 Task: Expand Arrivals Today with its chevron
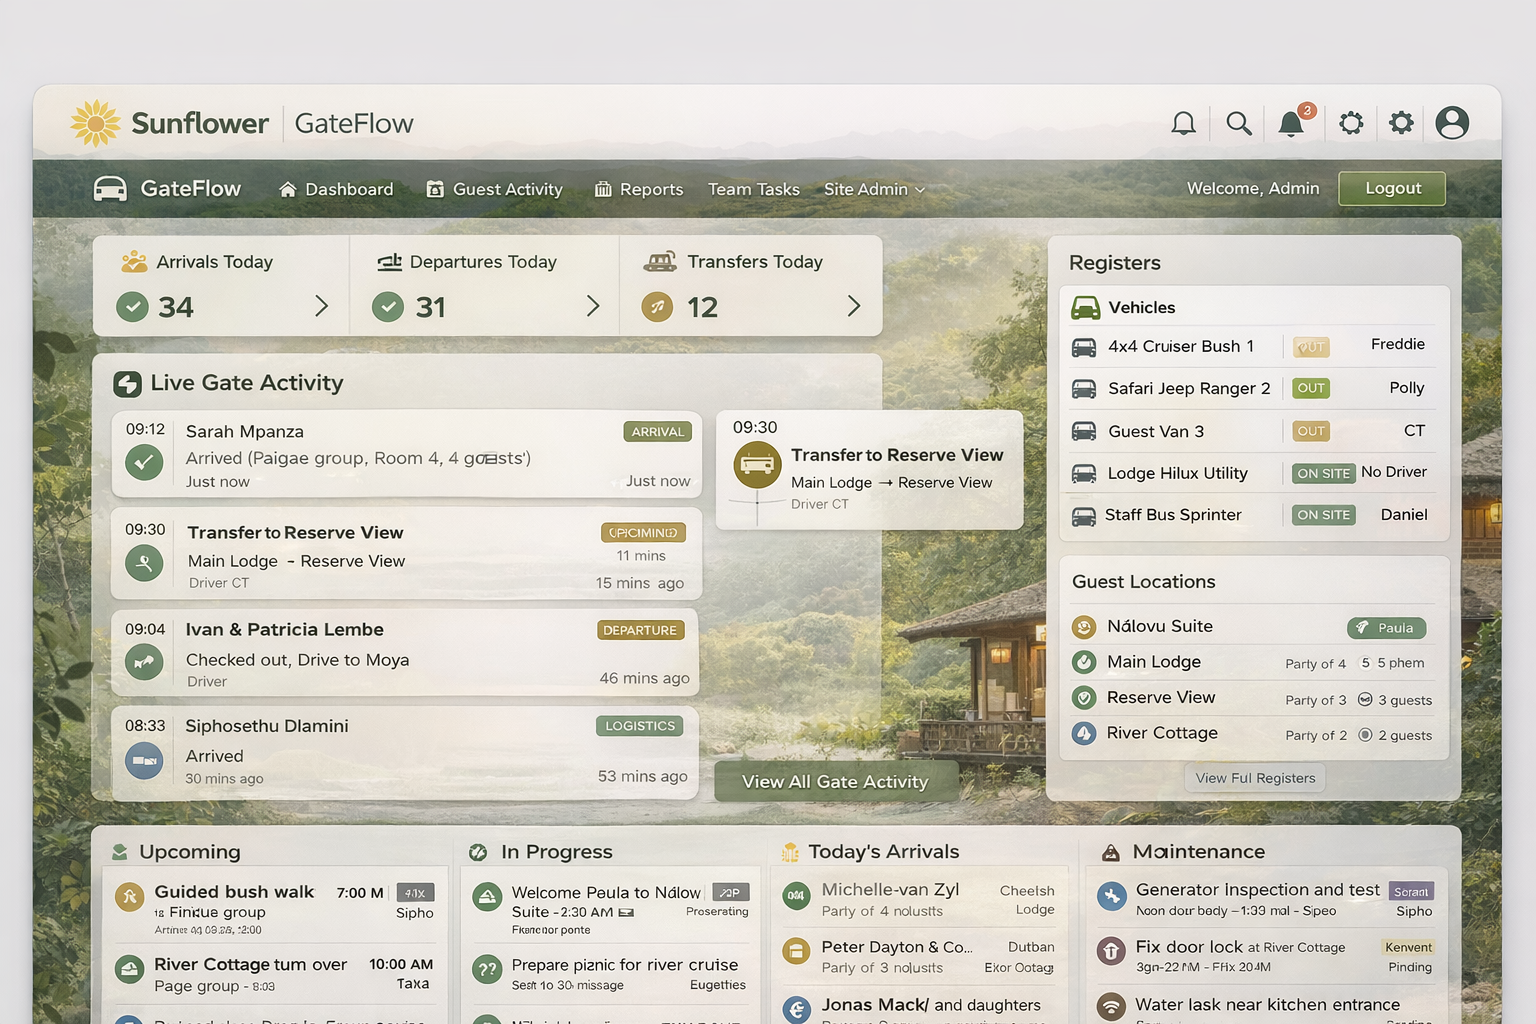tap(320, 307)
